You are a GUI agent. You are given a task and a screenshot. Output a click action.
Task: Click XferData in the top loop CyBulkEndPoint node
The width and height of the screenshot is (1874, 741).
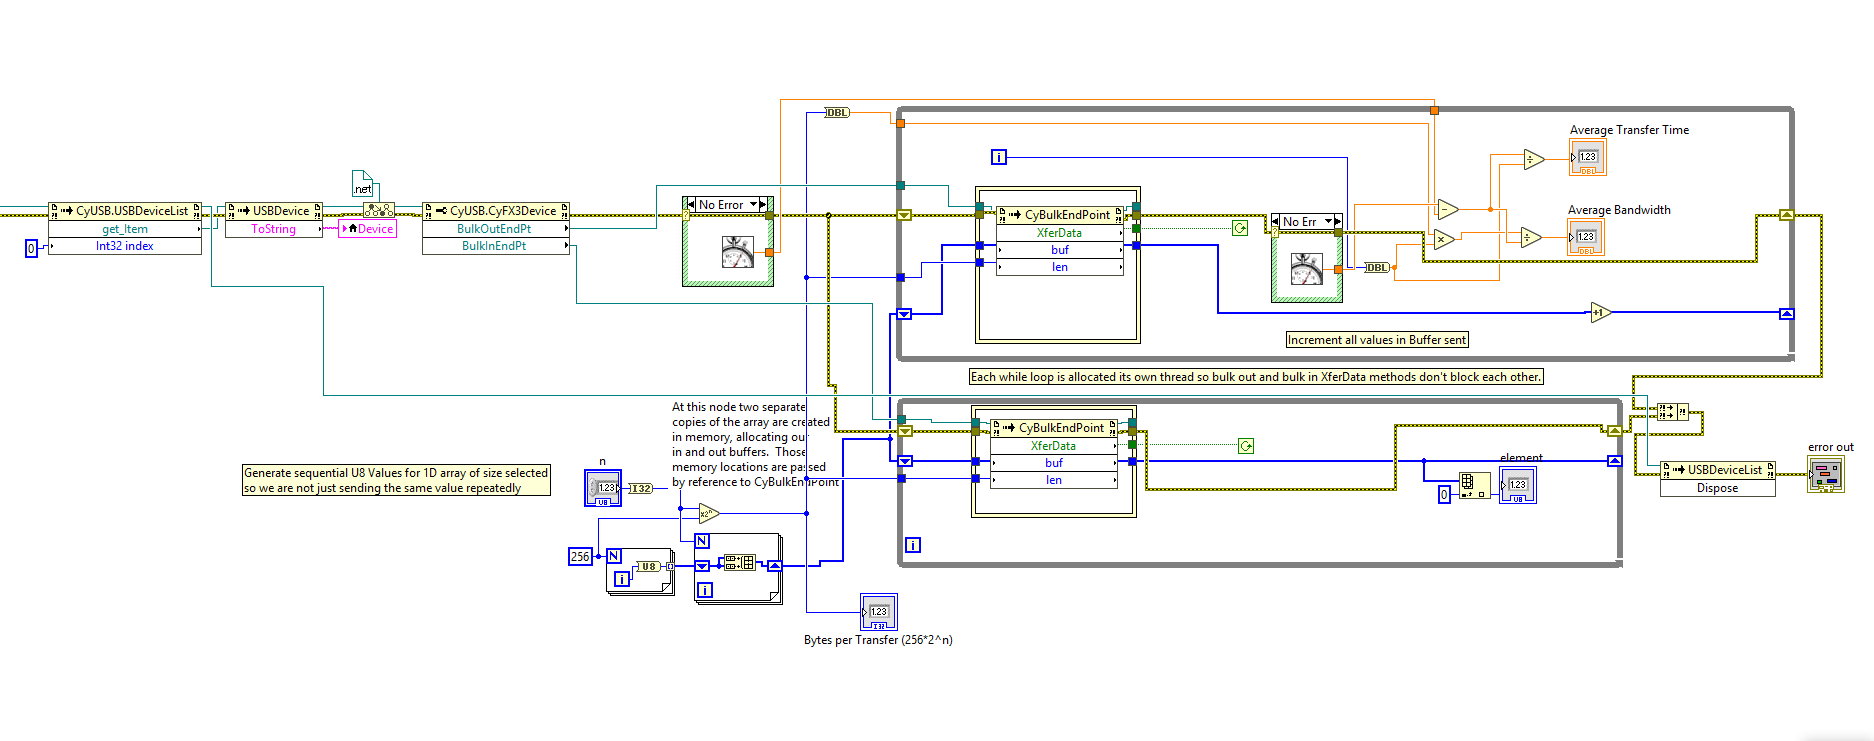[1060, 233]
